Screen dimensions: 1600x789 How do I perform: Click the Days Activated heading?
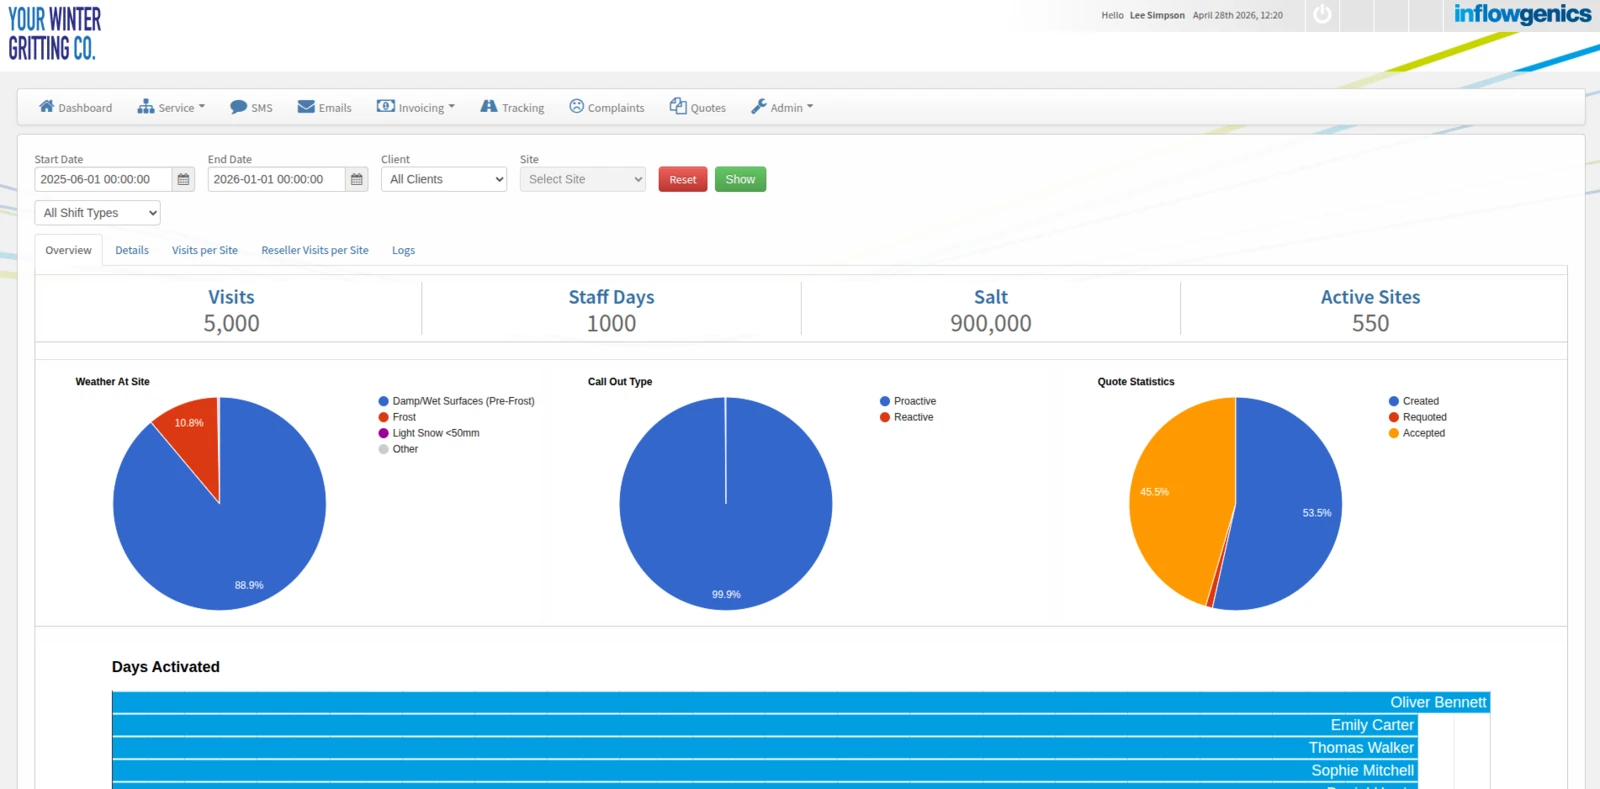[166, 667]
